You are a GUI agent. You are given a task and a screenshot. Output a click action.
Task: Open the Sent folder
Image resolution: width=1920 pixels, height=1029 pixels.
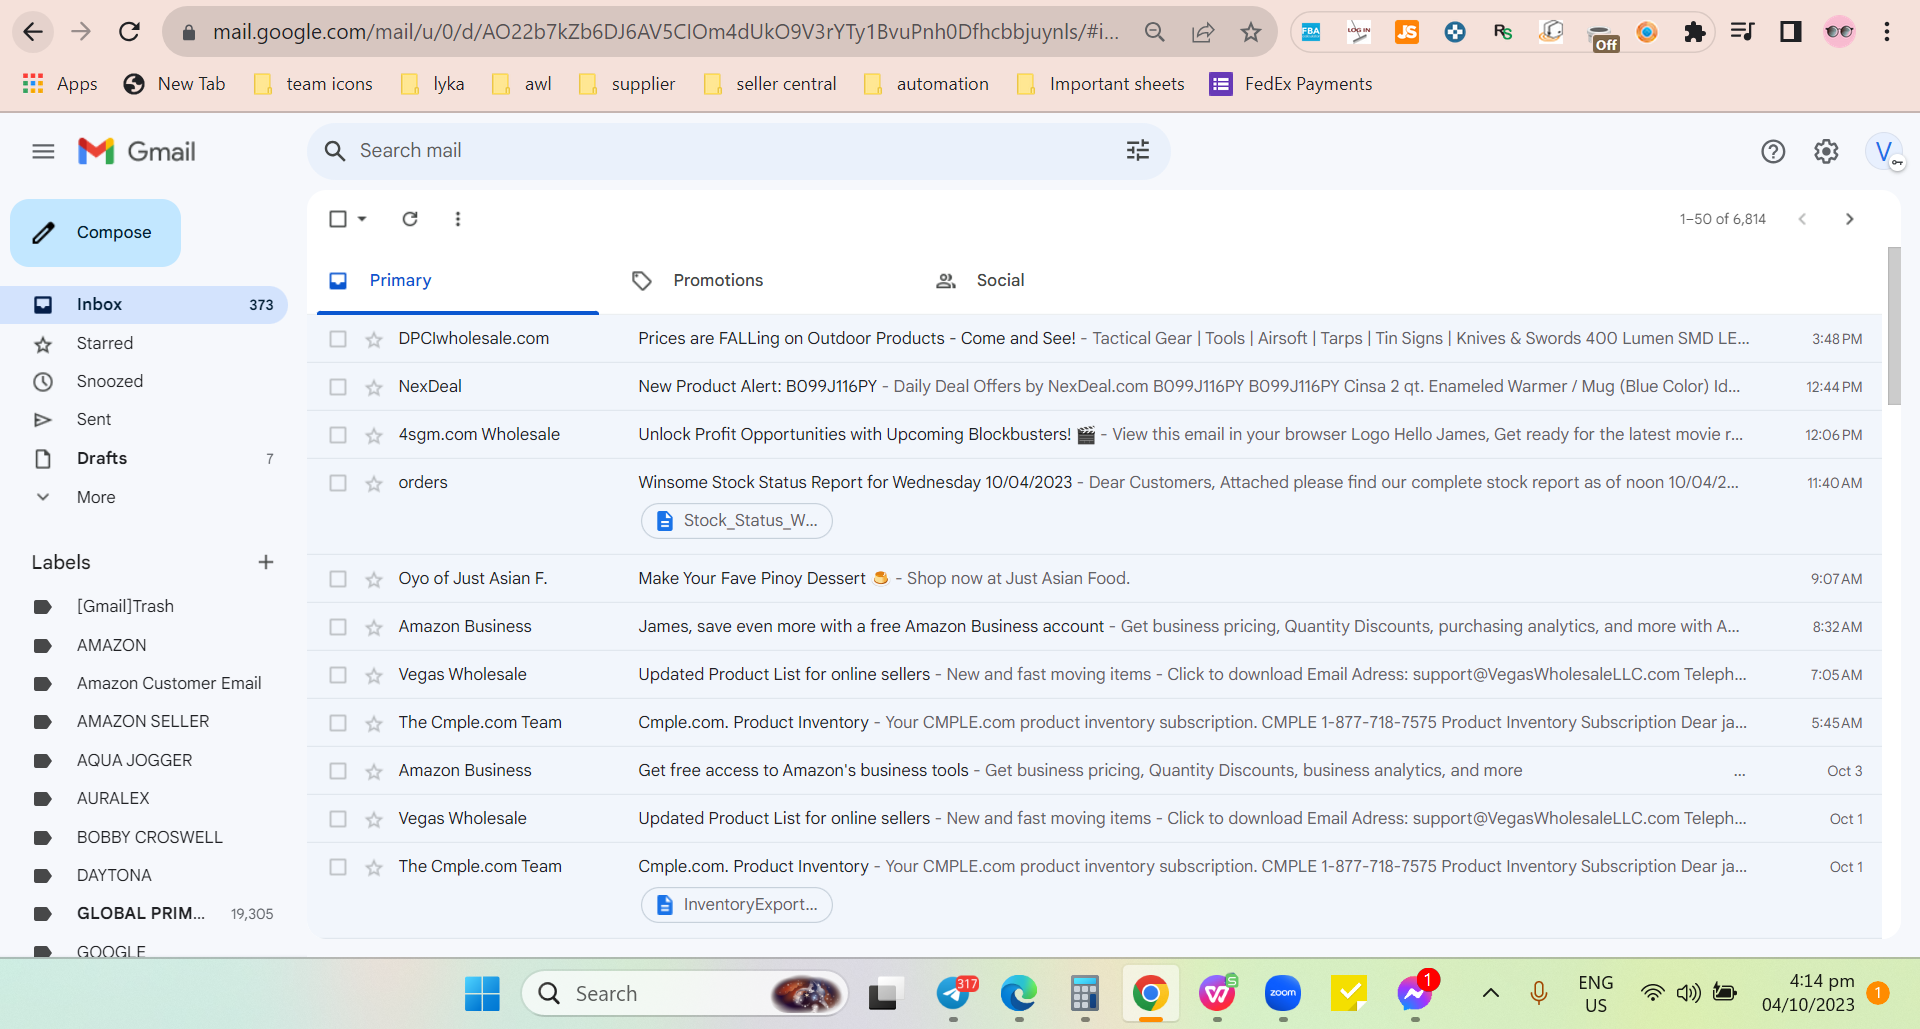click(x=144, y=419)
